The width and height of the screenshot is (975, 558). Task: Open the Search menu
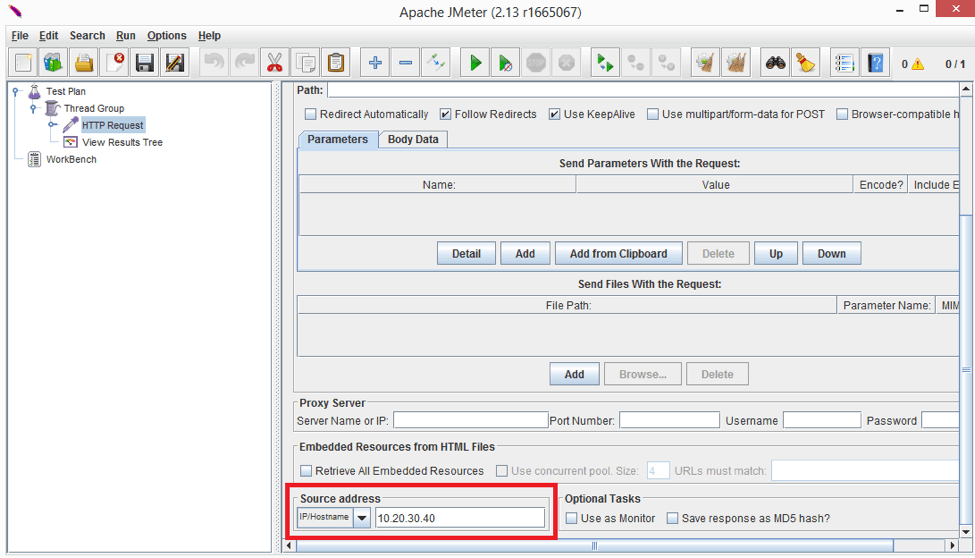(x=87, y=35)
